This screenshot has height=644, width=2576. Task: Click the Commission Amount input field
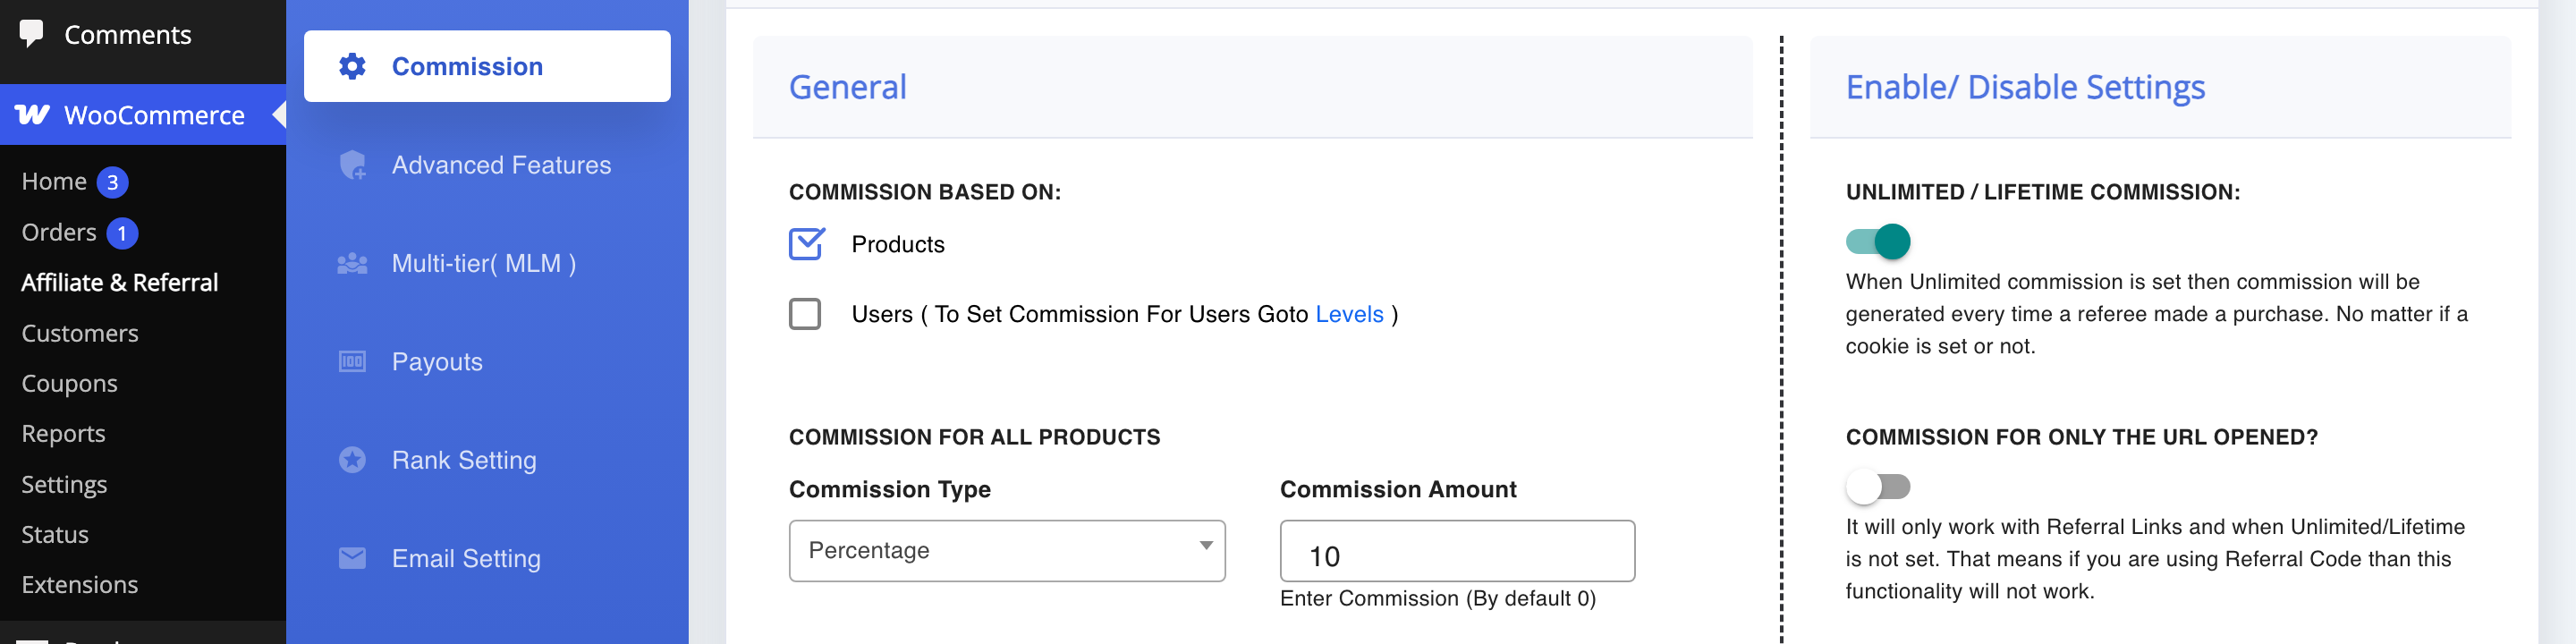pos(1457,551)
